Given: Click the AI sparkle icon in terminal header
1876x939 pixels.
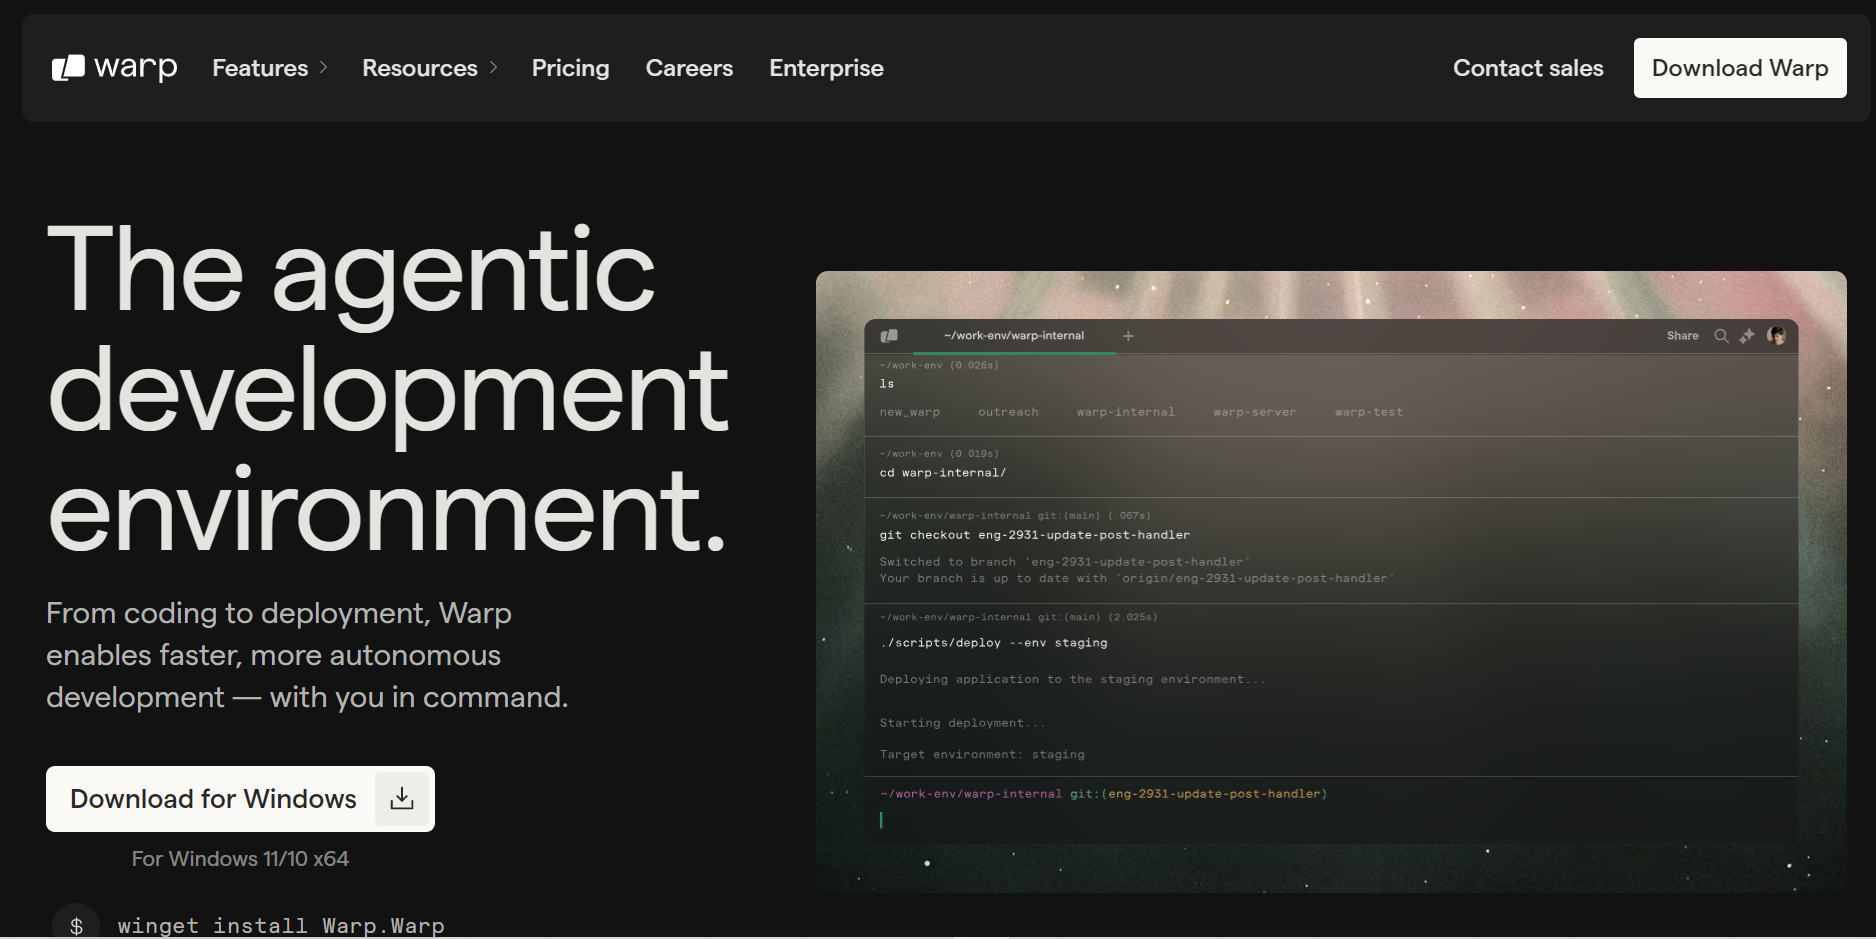Looking at the screenshot, I should coord(1747,336).
